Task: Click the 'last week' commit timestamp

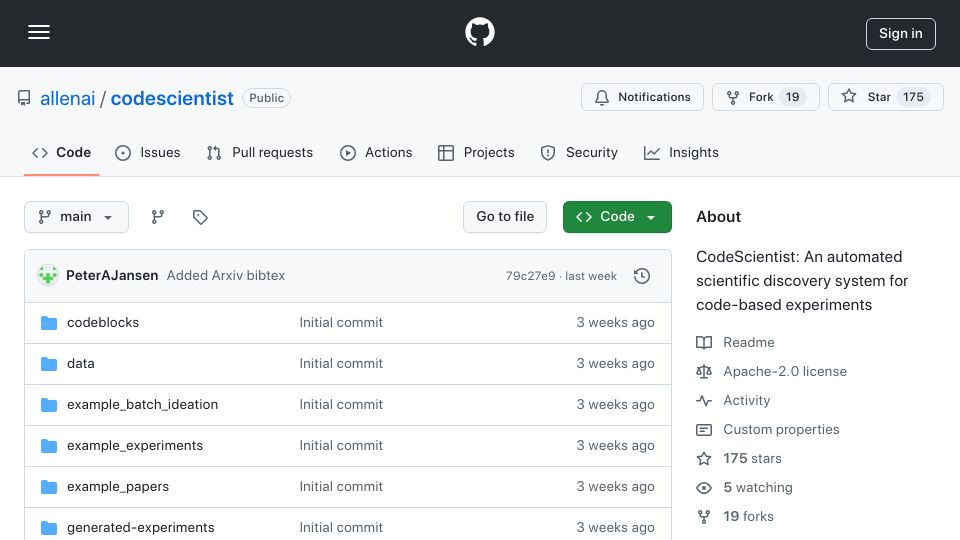Action: click(x=591, y=276)
